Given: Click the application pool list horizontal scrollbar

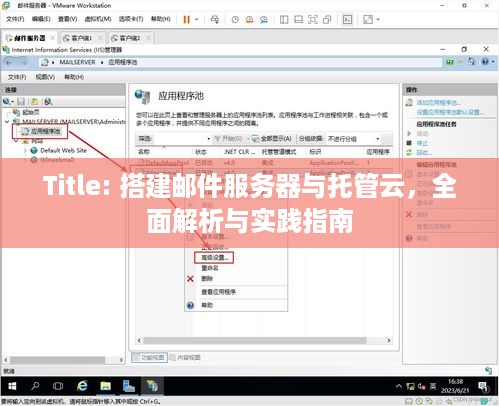Looking at the screenshot, I should pos(255,341).
